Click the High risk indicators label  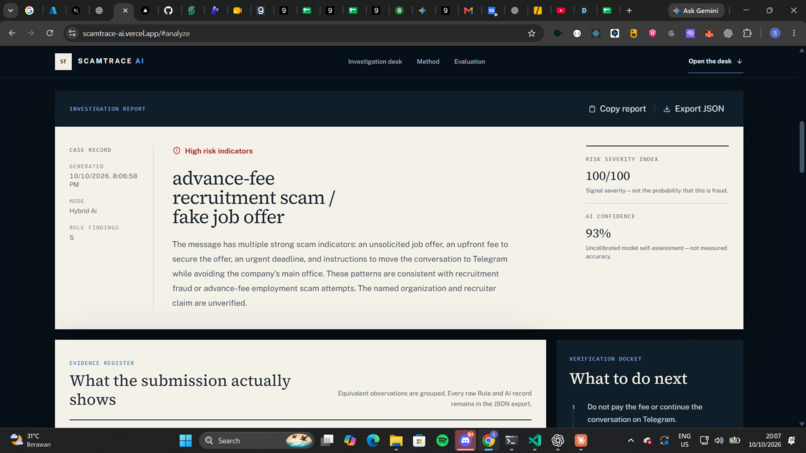coord(218,151)
